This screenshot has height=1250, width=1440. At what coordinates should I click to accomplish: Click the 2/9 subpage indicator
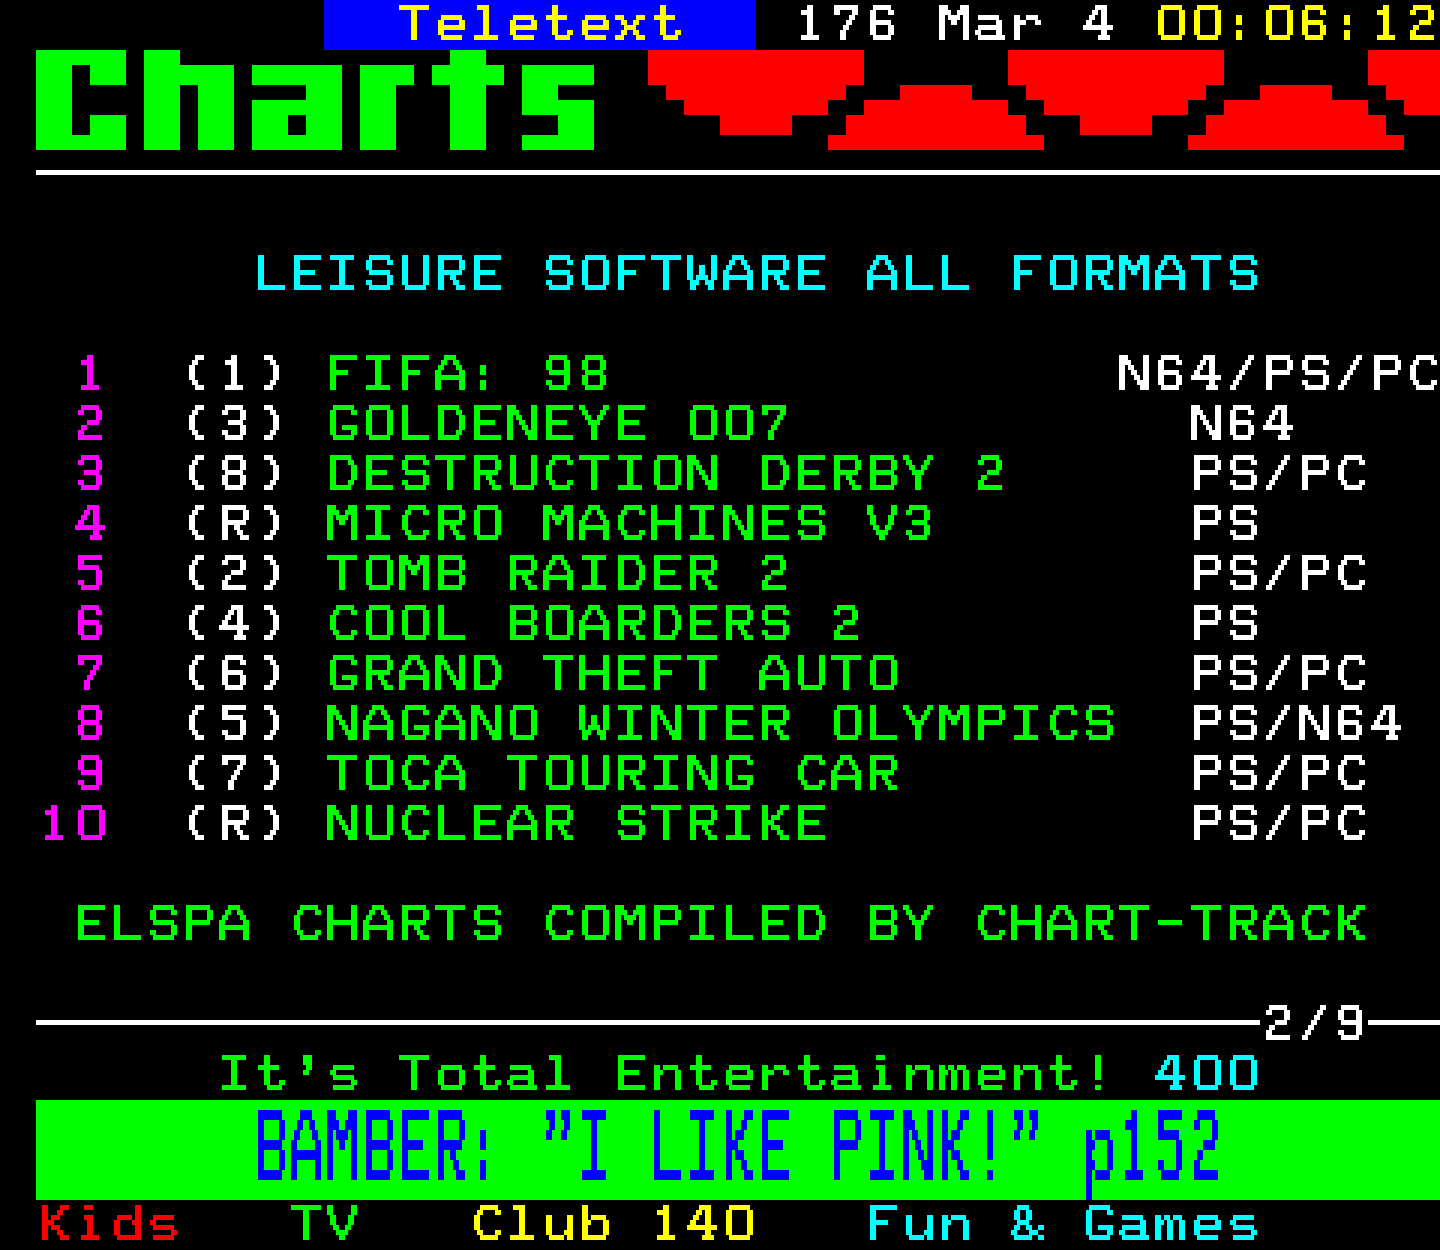coord(1314,1023)
